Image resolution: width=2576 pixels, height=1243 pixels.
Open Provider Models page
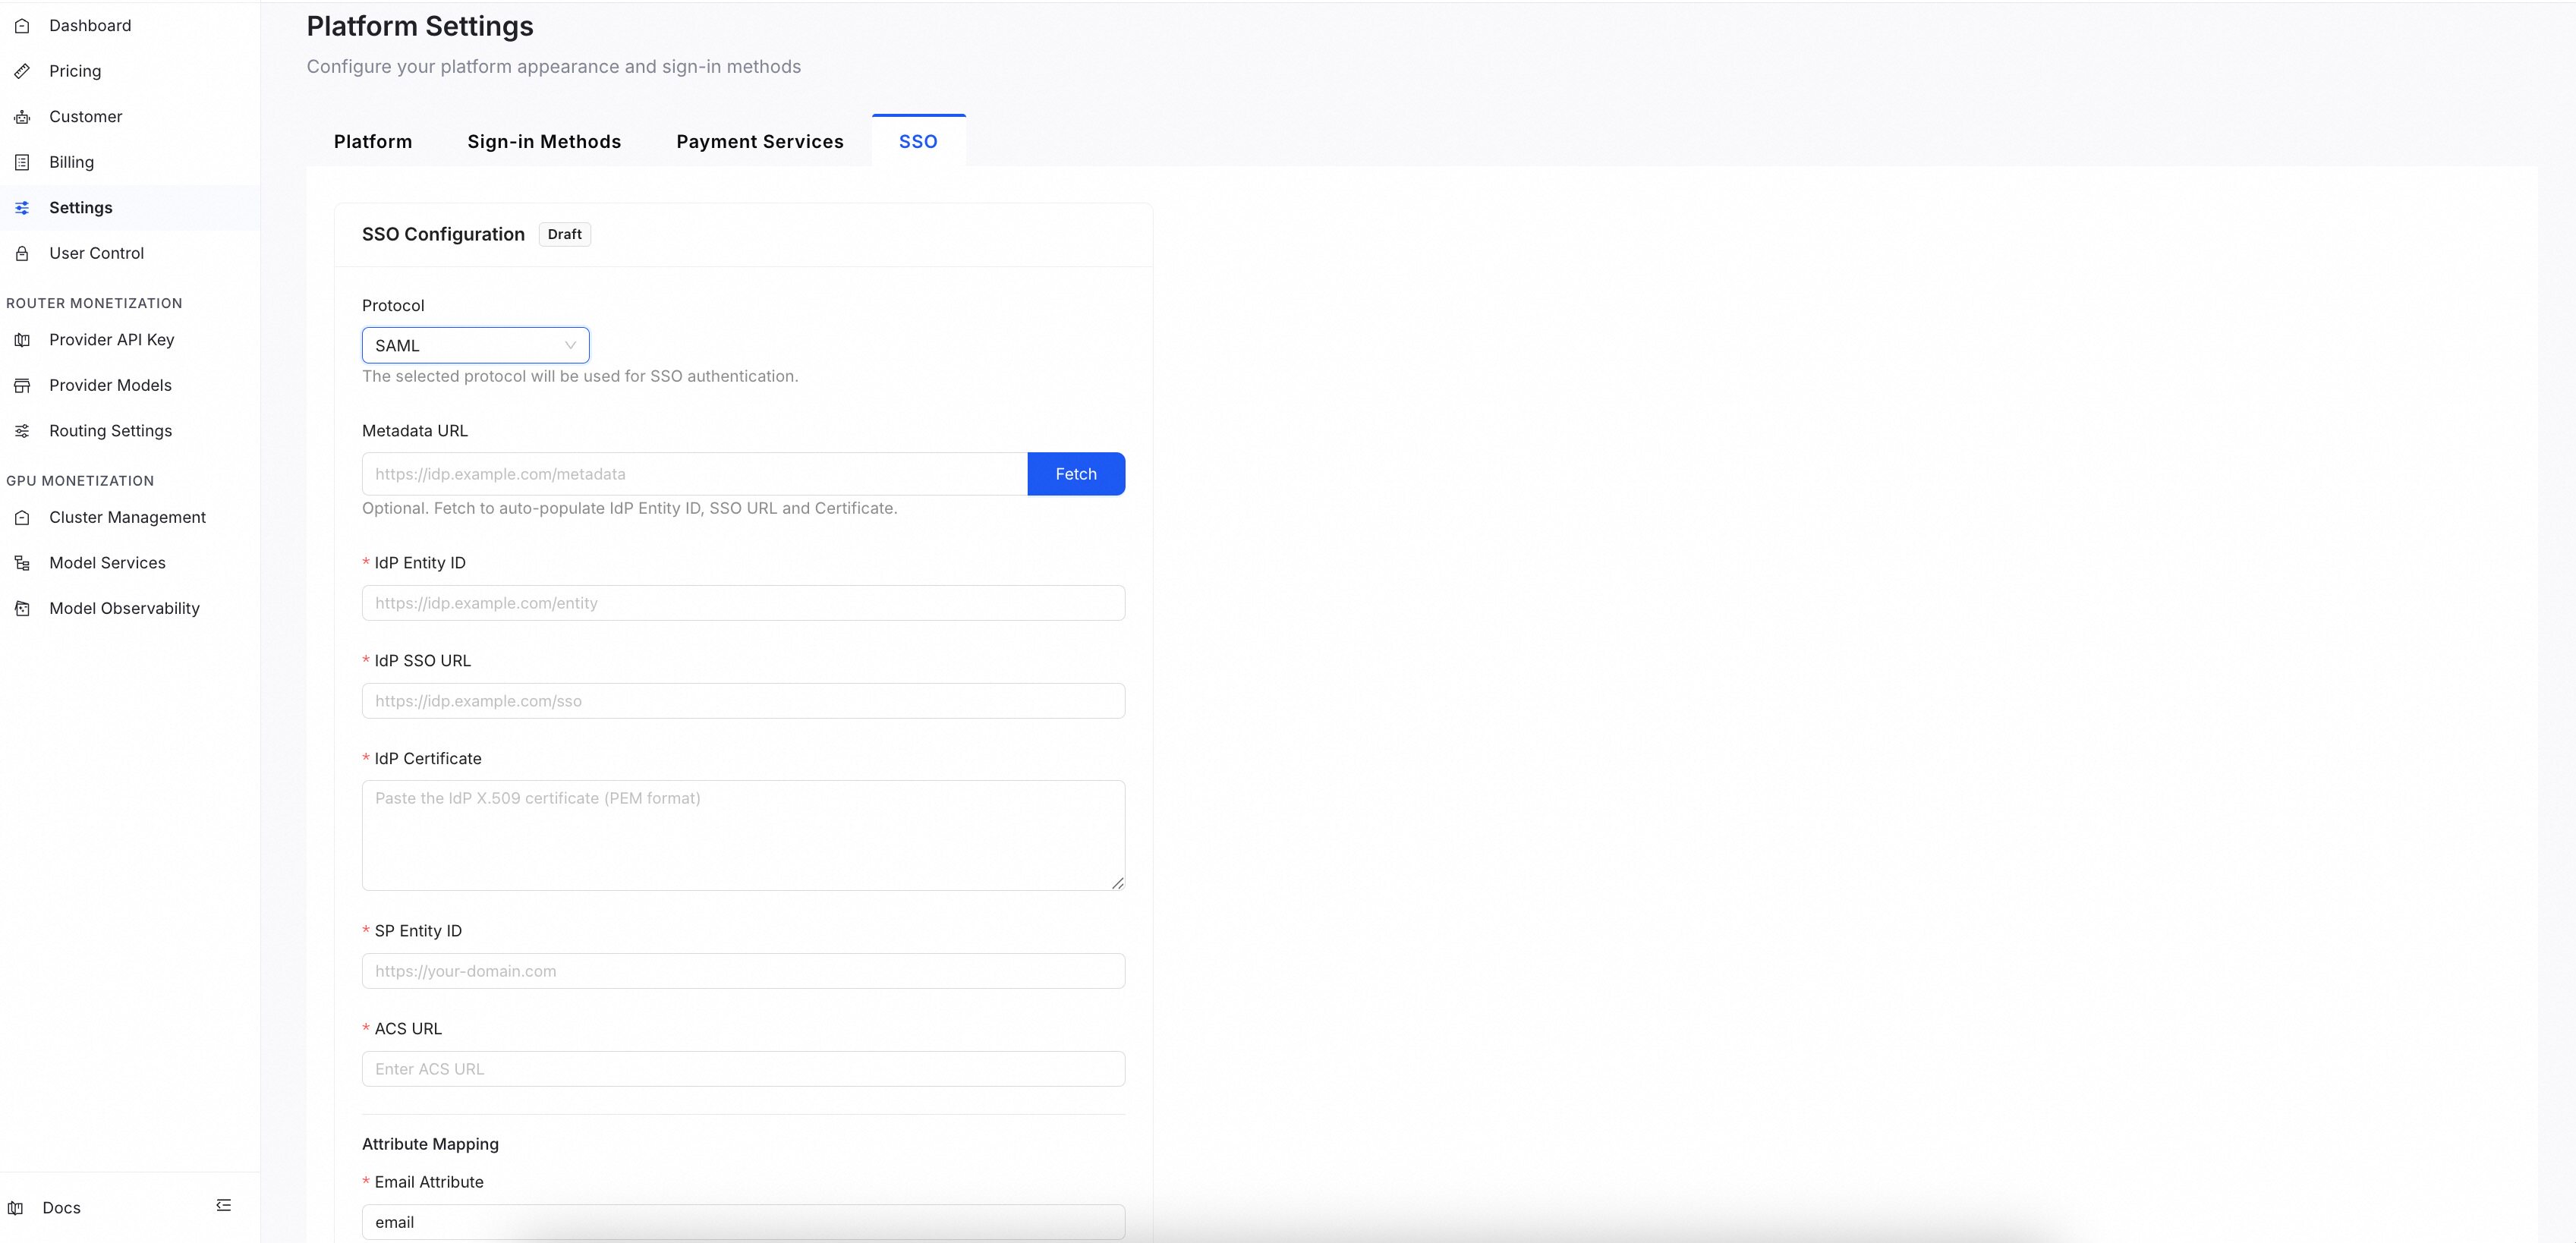click(x=130, y=386)
